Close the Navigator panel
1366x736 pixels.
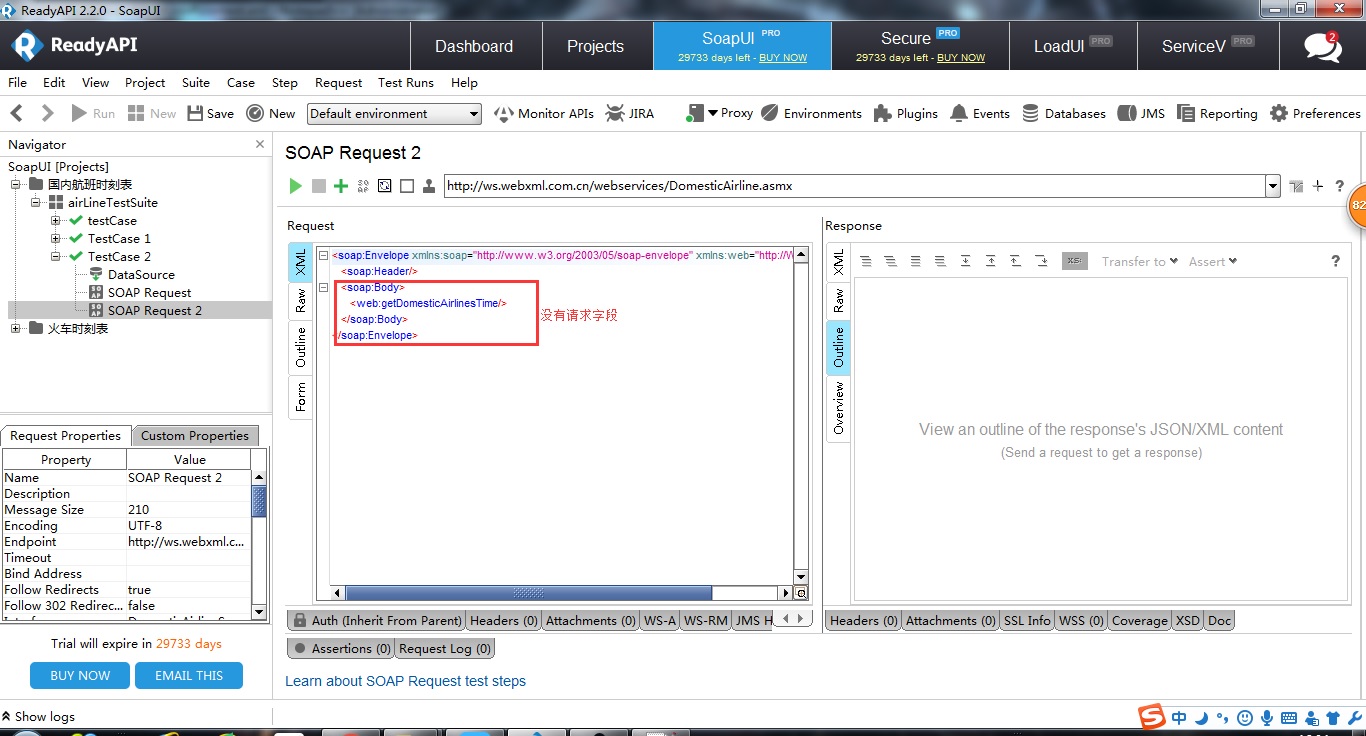click(260, 144)
